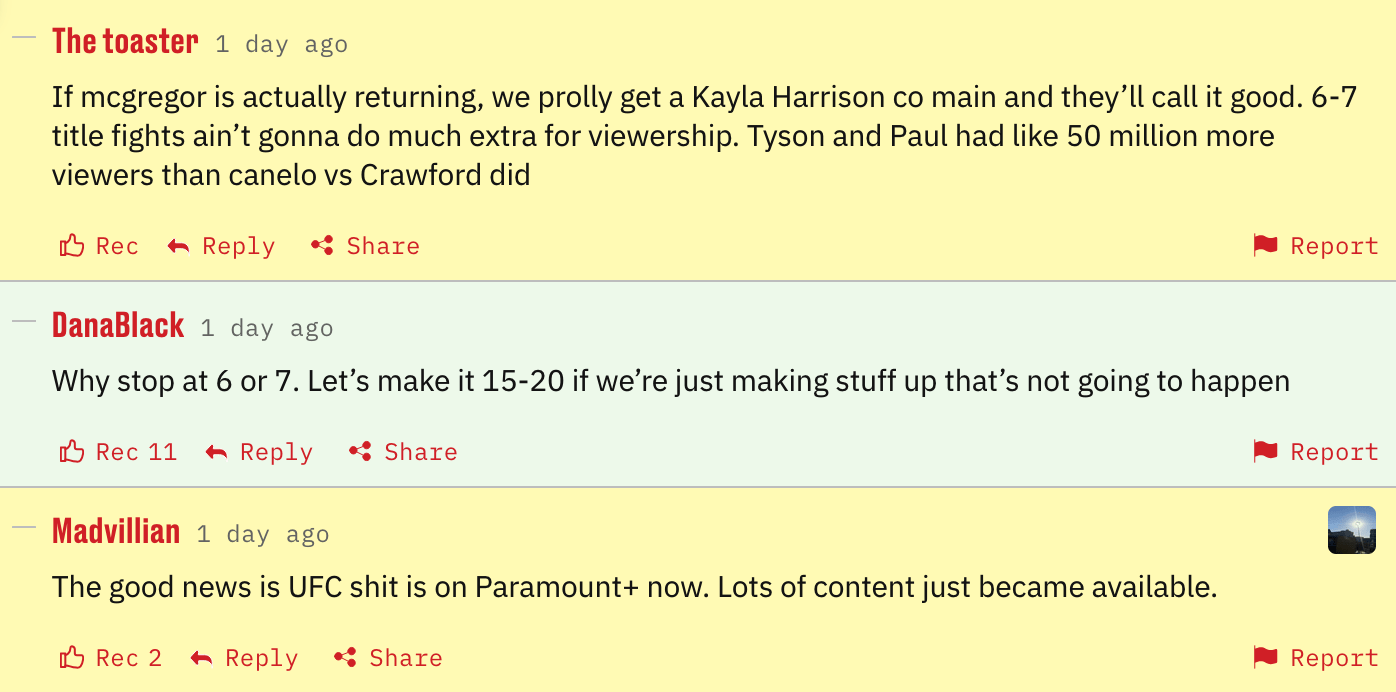Click Reply text on DanaBlack's comment
1396x692 pixels.
point(276,452)
